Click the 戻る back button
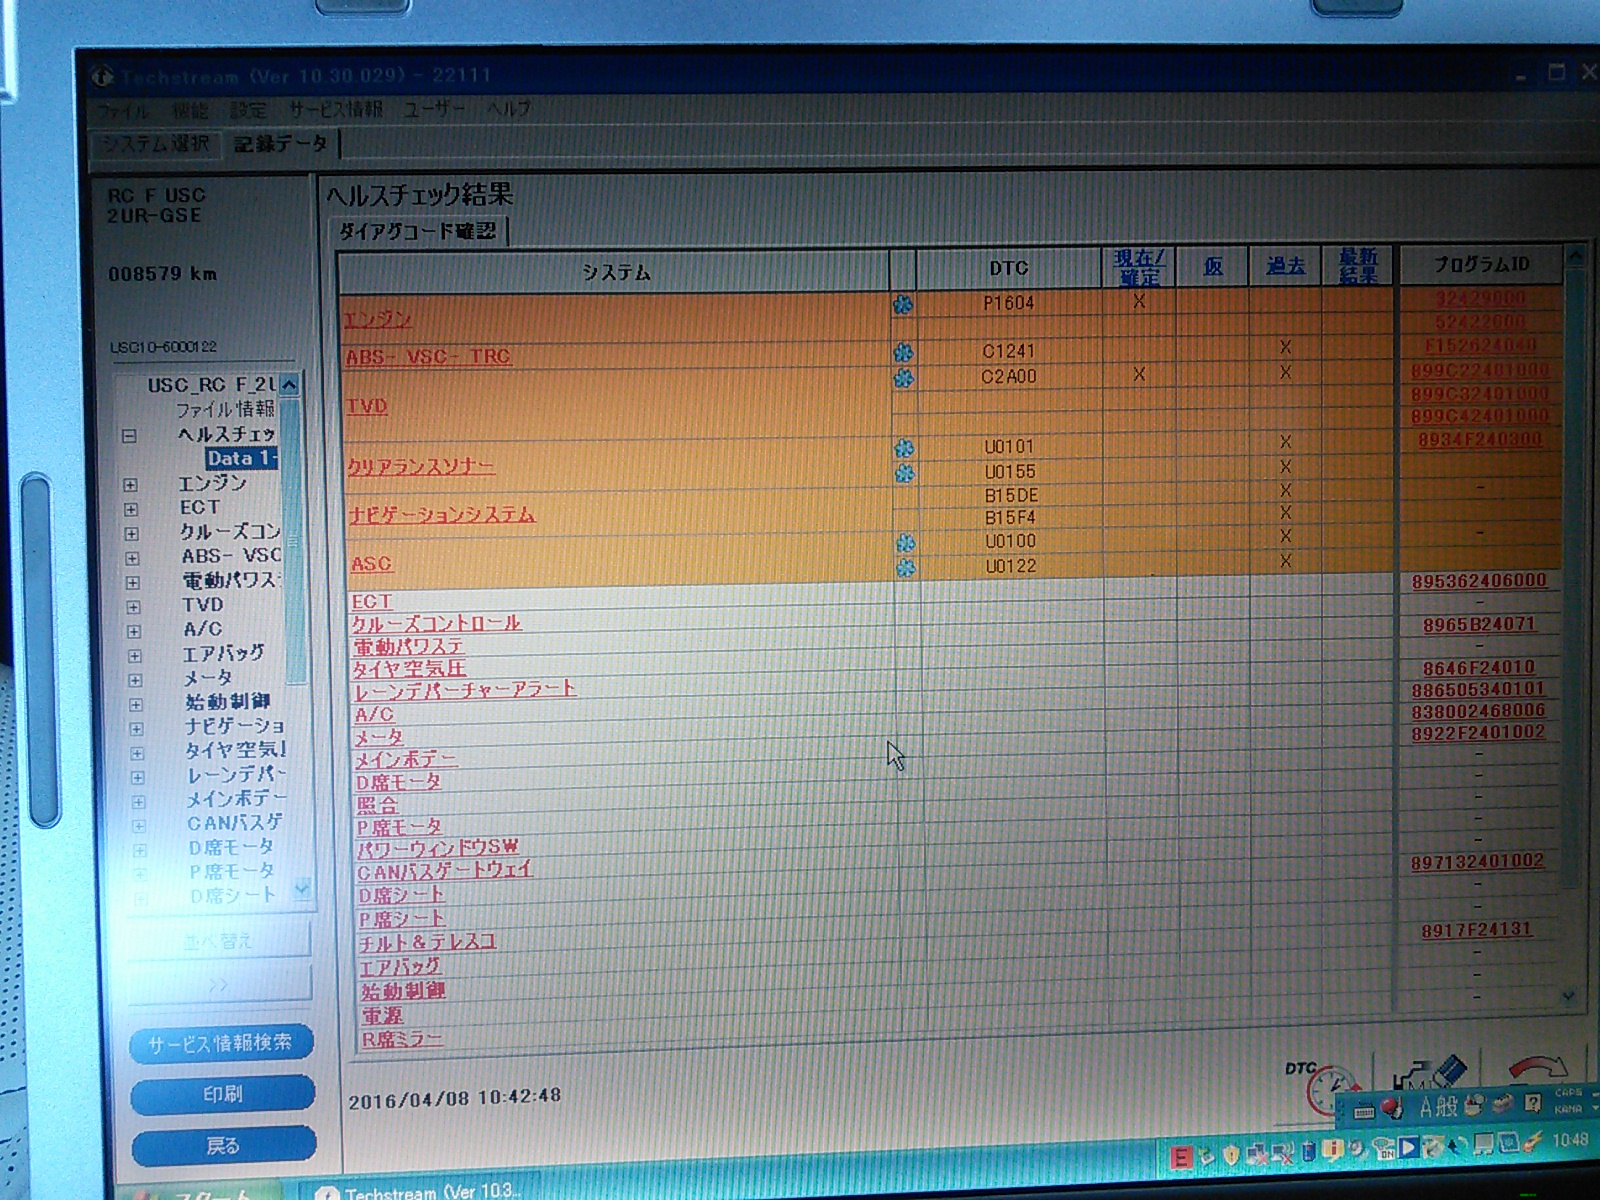 click(x=223, y=1146)
